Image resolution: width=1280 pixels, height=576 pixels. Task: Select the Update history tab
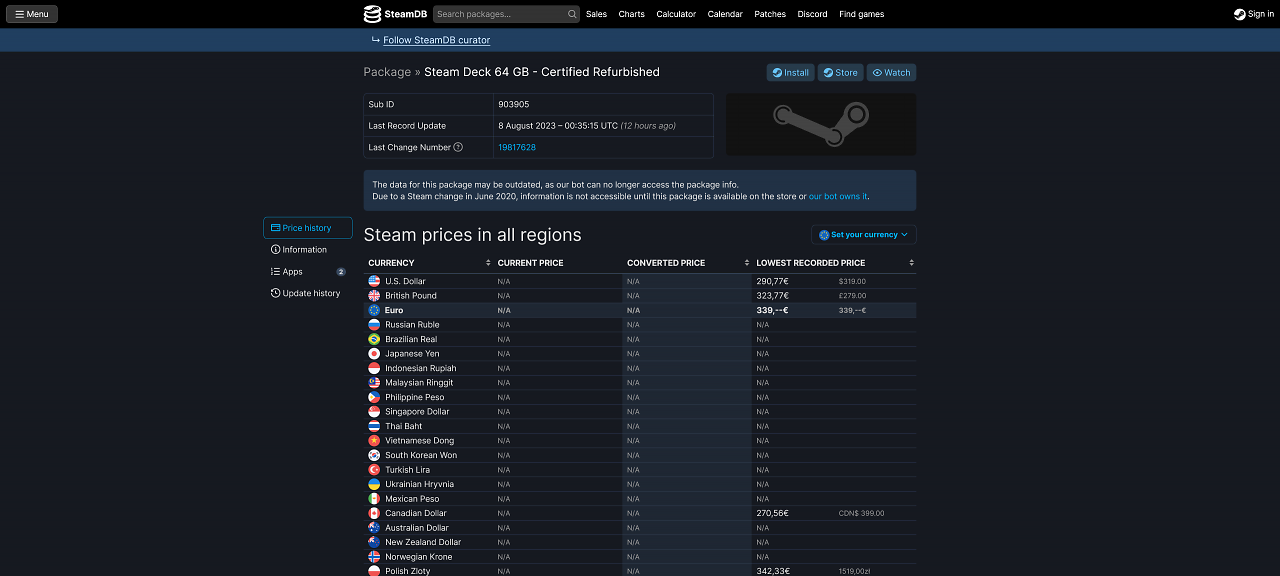(308, 293)
